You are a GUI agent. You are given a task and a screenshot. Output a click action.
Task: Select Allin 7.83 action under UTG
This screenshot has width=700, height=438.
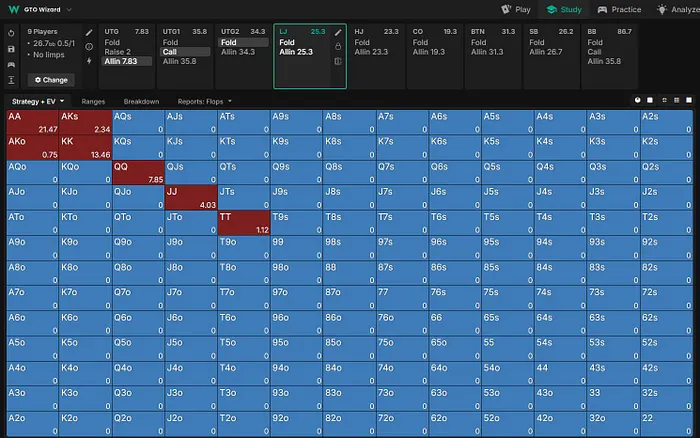point(128,61)
